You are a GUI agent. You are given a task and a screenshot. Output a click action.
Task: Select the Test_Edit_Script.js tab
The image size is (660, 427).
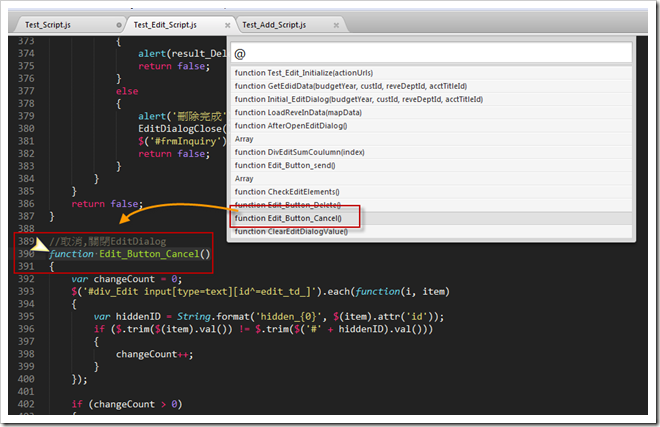click(x=165, y=25)
